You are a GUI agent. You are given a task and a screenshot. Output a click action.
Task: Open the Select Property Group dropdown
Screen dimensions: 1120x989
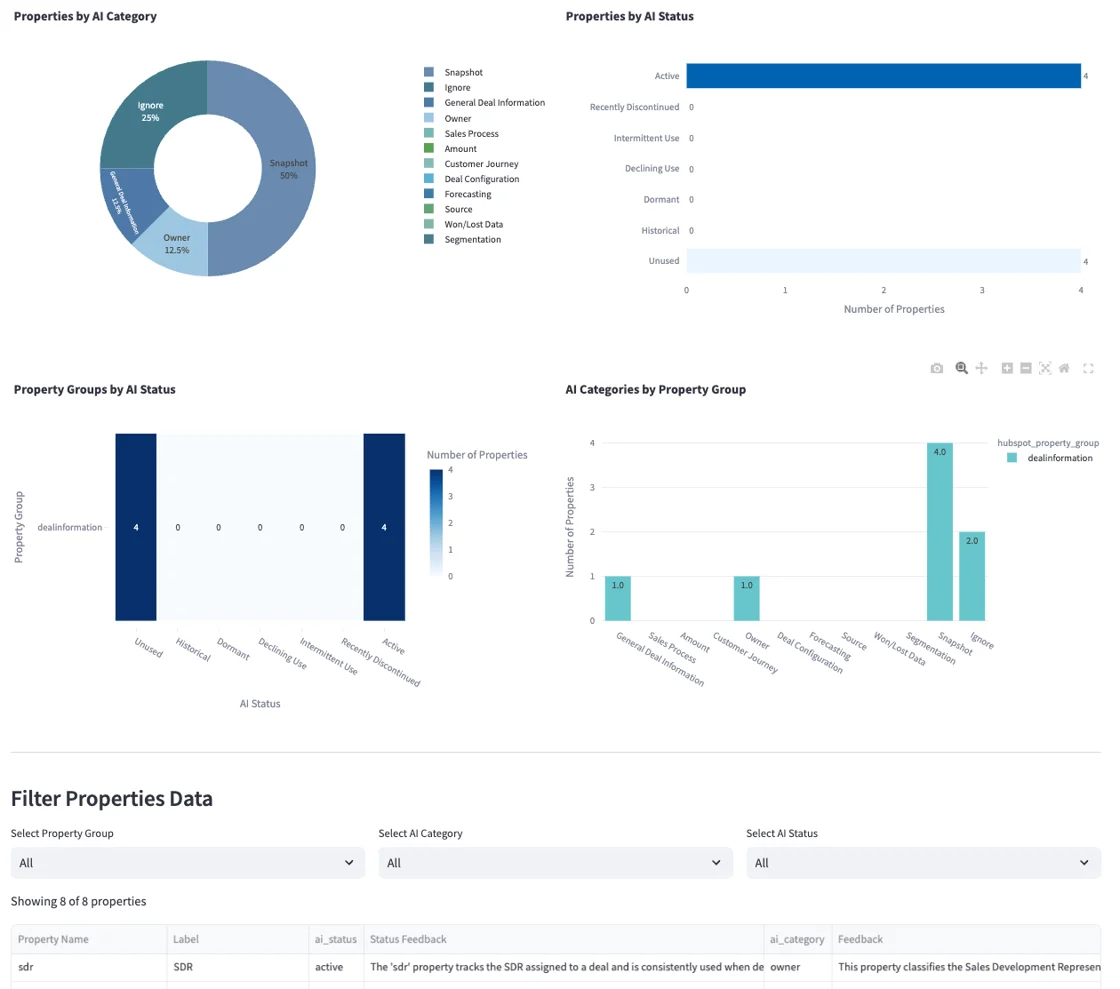(x=187, y=862)
